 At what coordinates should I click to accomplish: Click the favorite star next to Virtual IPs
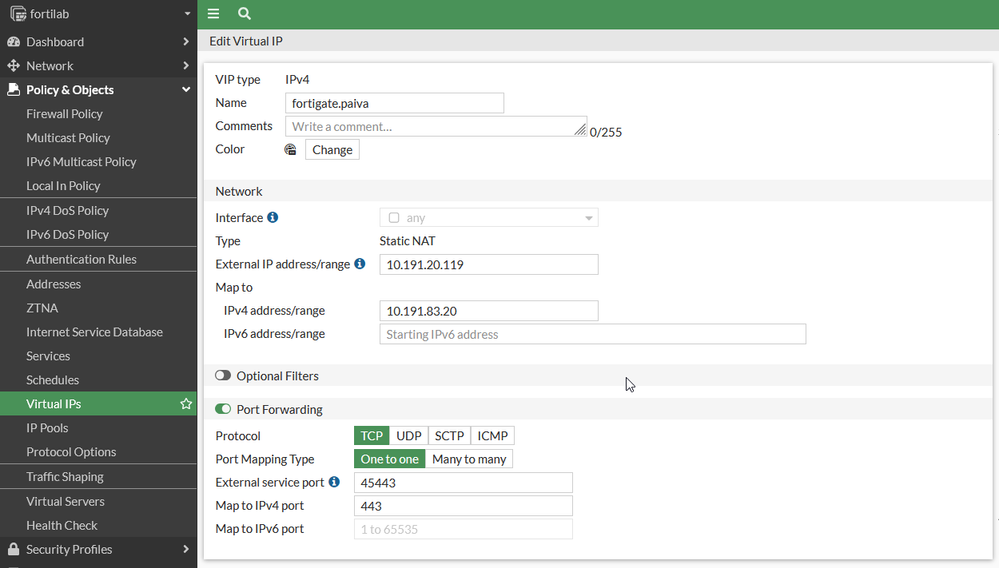tap(186, 404)
